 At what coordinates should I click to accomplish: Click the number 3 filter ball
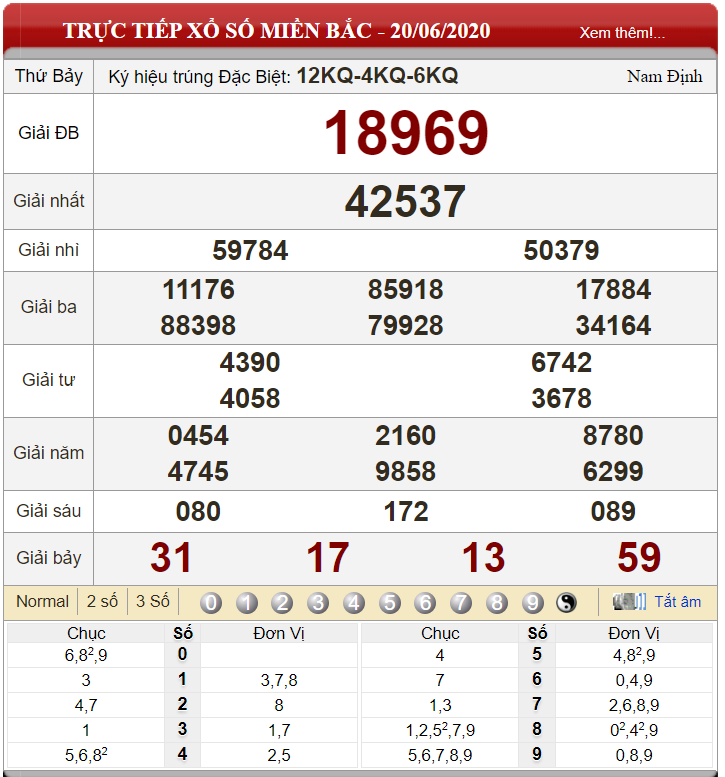tap(318, 603)
